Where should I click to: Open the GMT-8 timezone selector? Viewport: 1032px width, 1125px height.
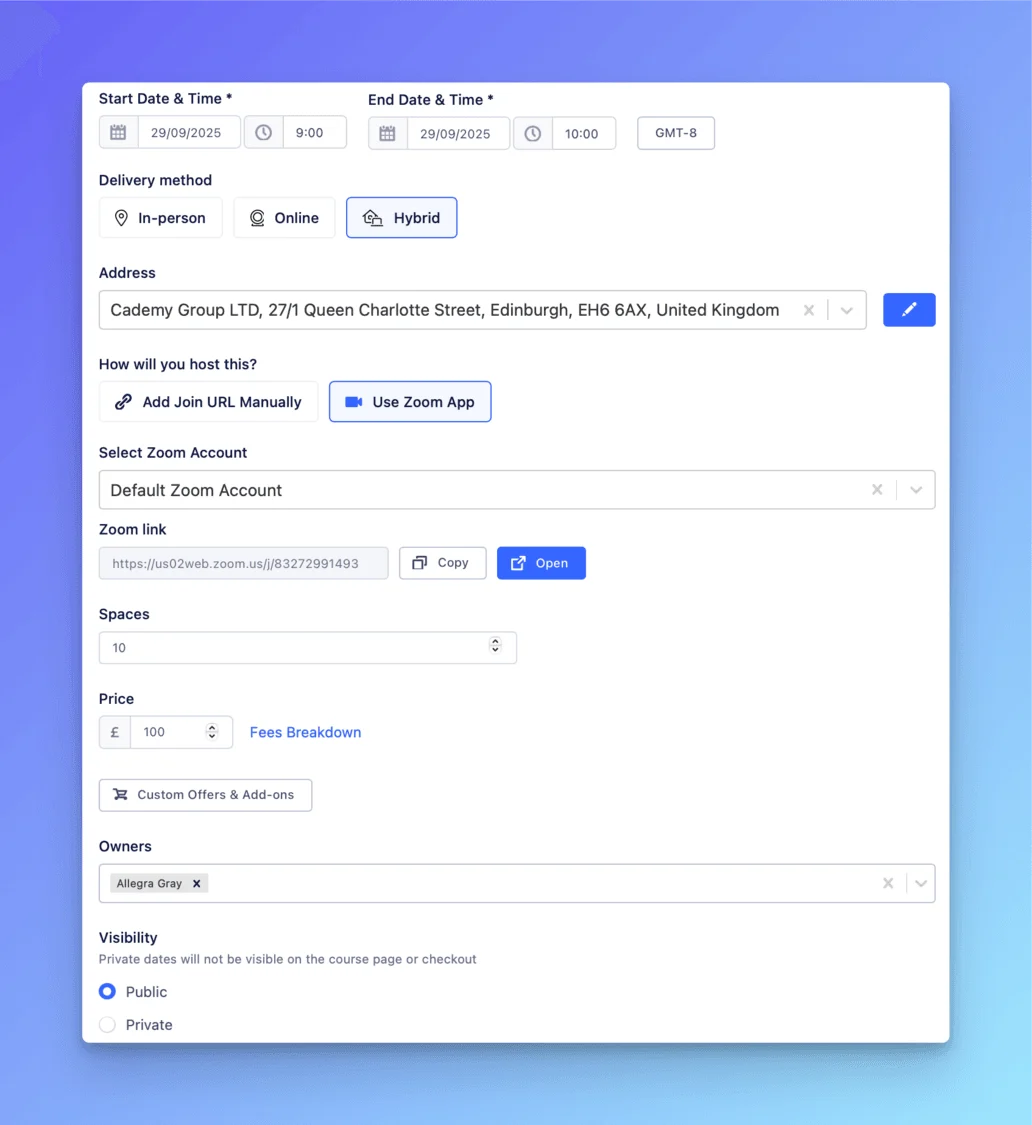[x=675, y=133]
